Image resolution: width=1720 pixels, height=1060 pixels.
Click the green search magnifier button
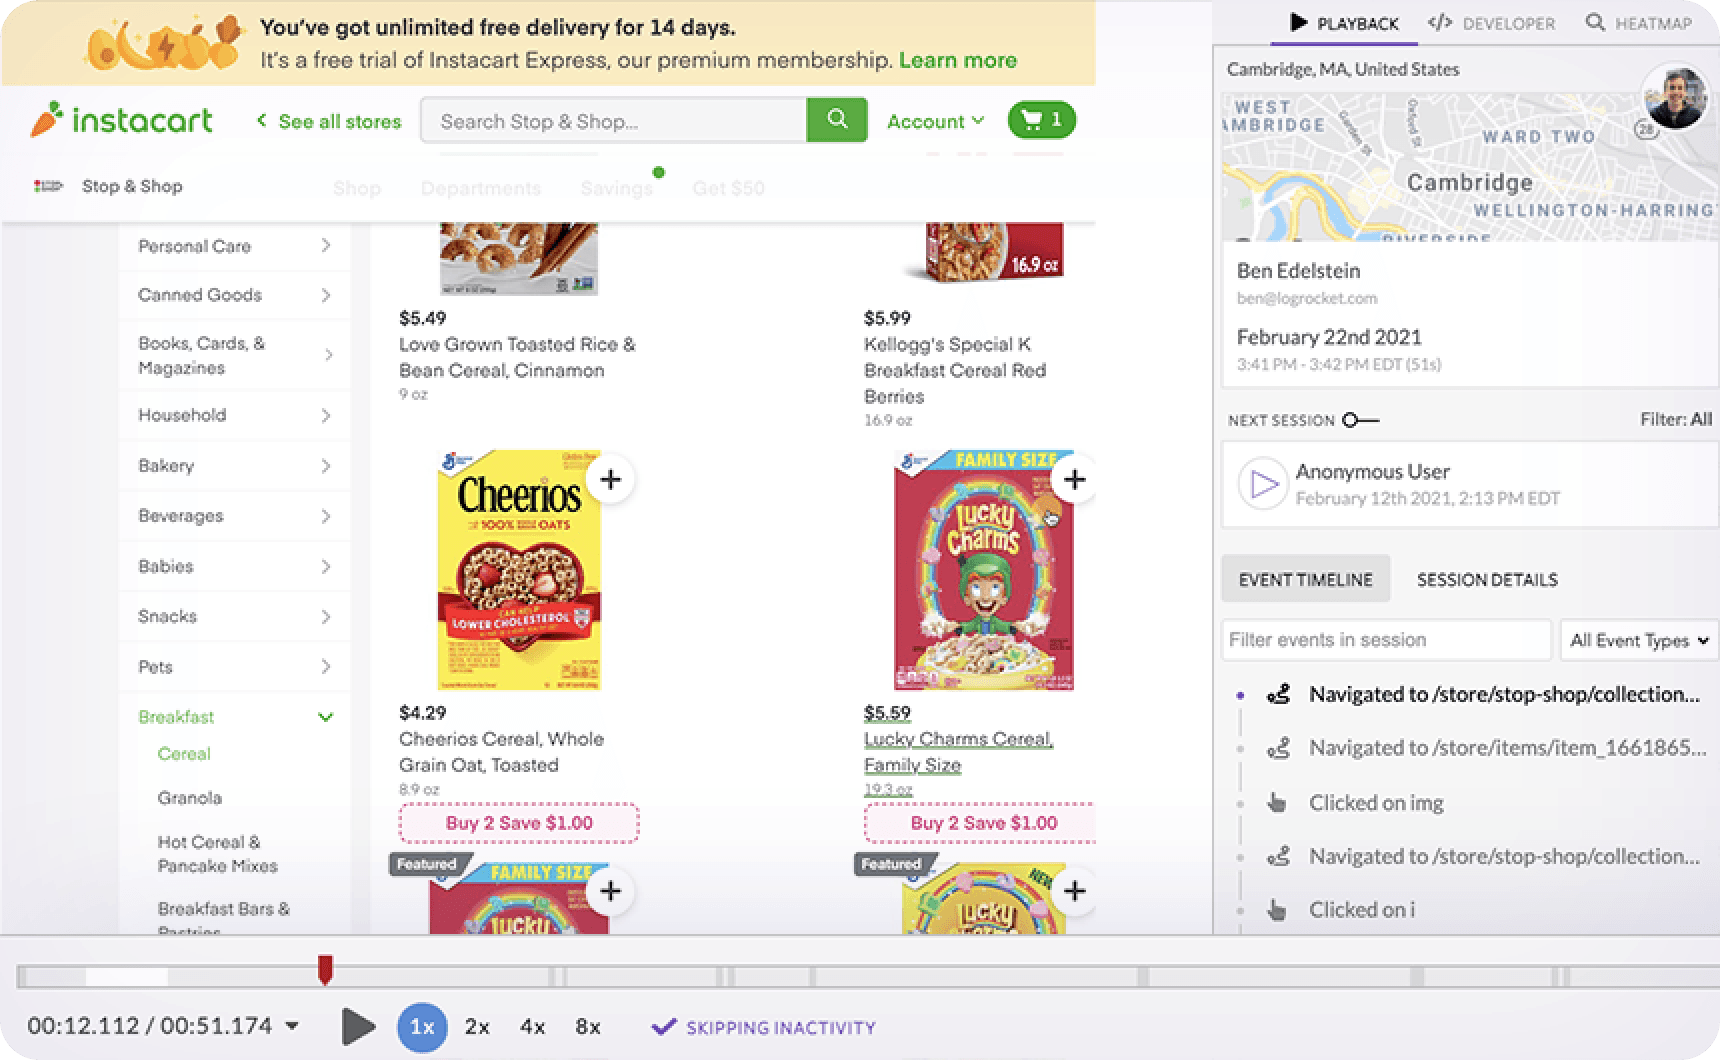[x=837, y=120]
